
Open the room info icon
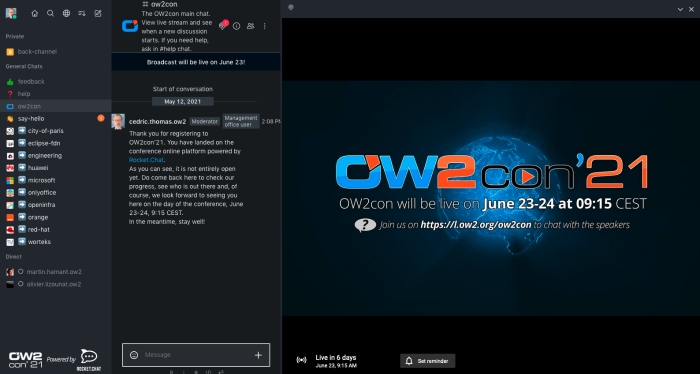[x=237, y=26]
